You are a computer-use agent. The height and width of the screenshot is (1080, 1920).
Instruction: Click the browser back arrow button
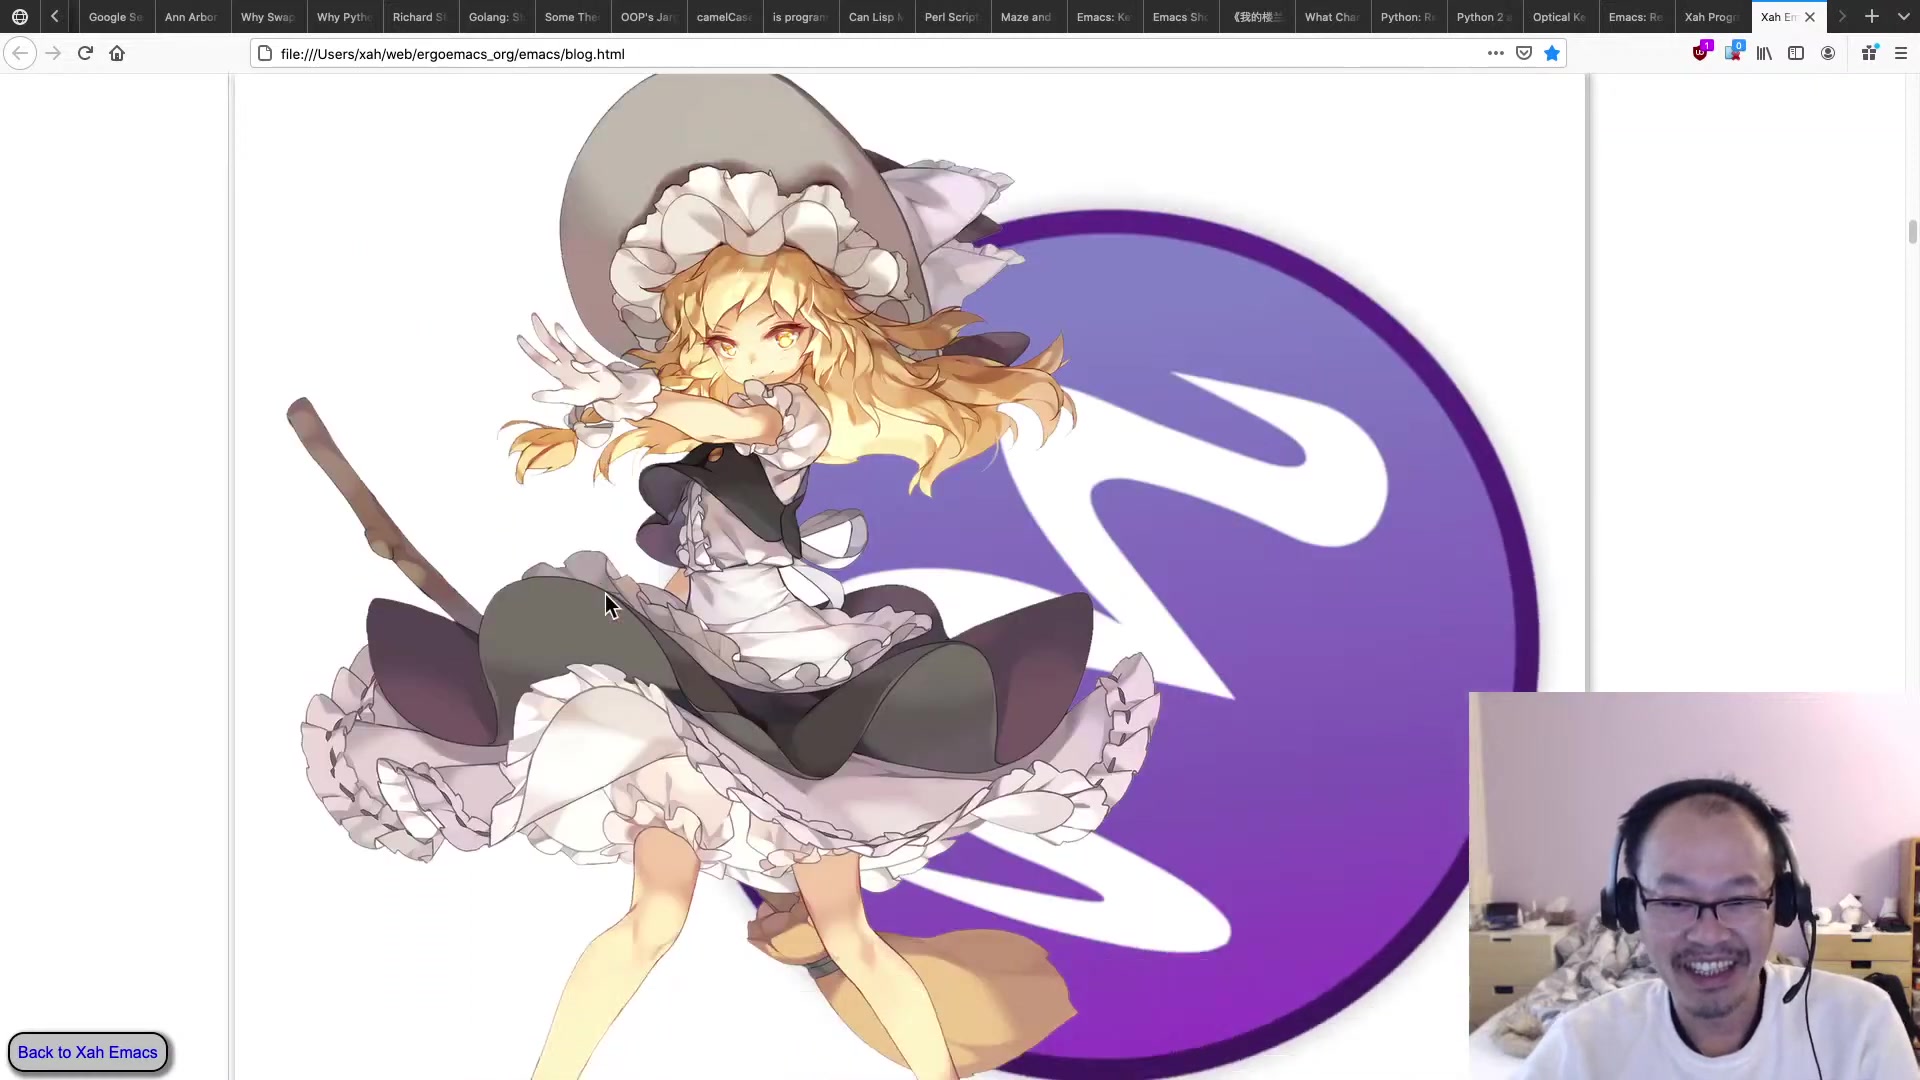[x=20, y=53]
